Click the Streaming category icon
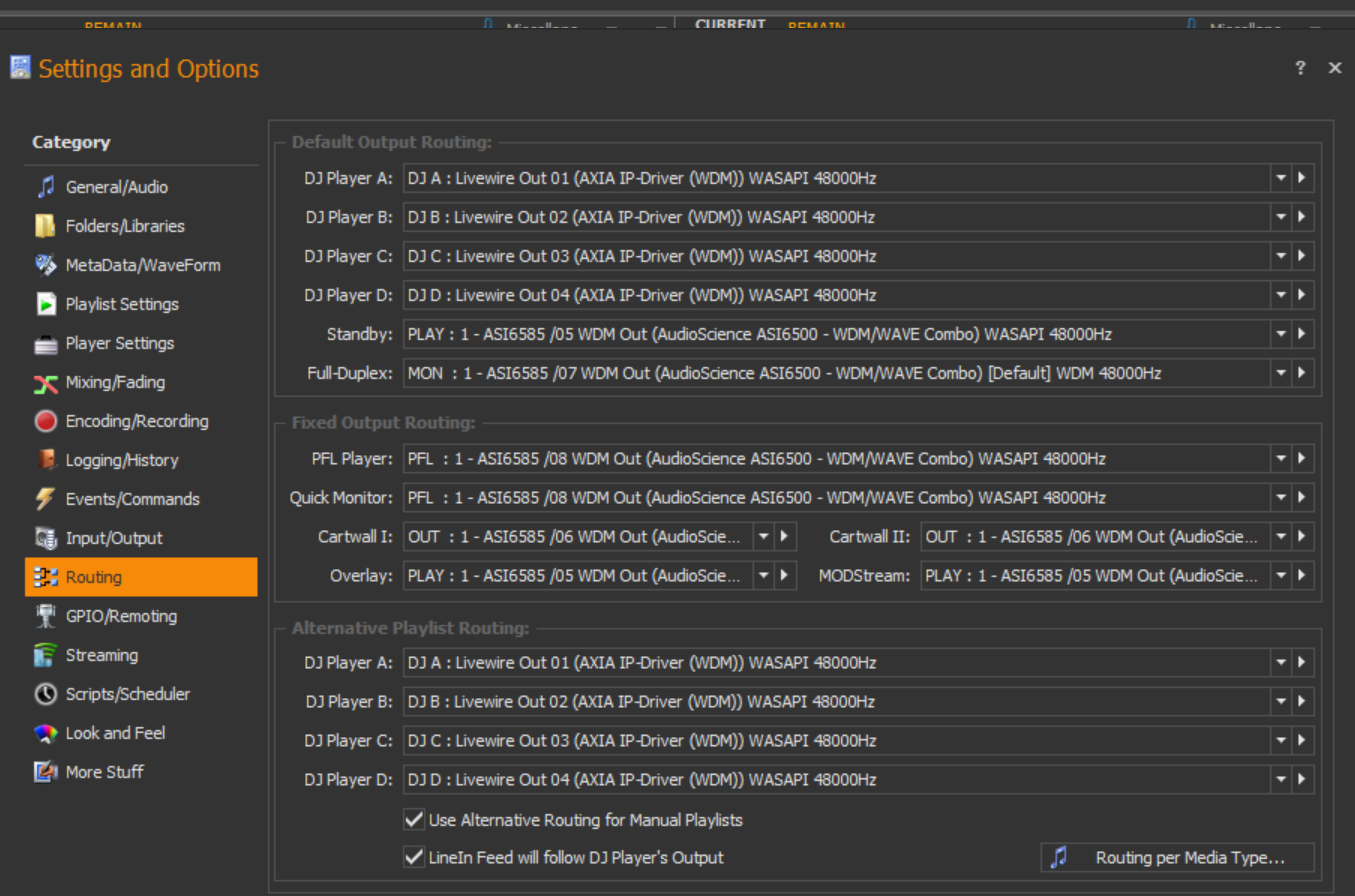Image resolution: width=1355 pixels, height=896 pixels. [46, 655]
